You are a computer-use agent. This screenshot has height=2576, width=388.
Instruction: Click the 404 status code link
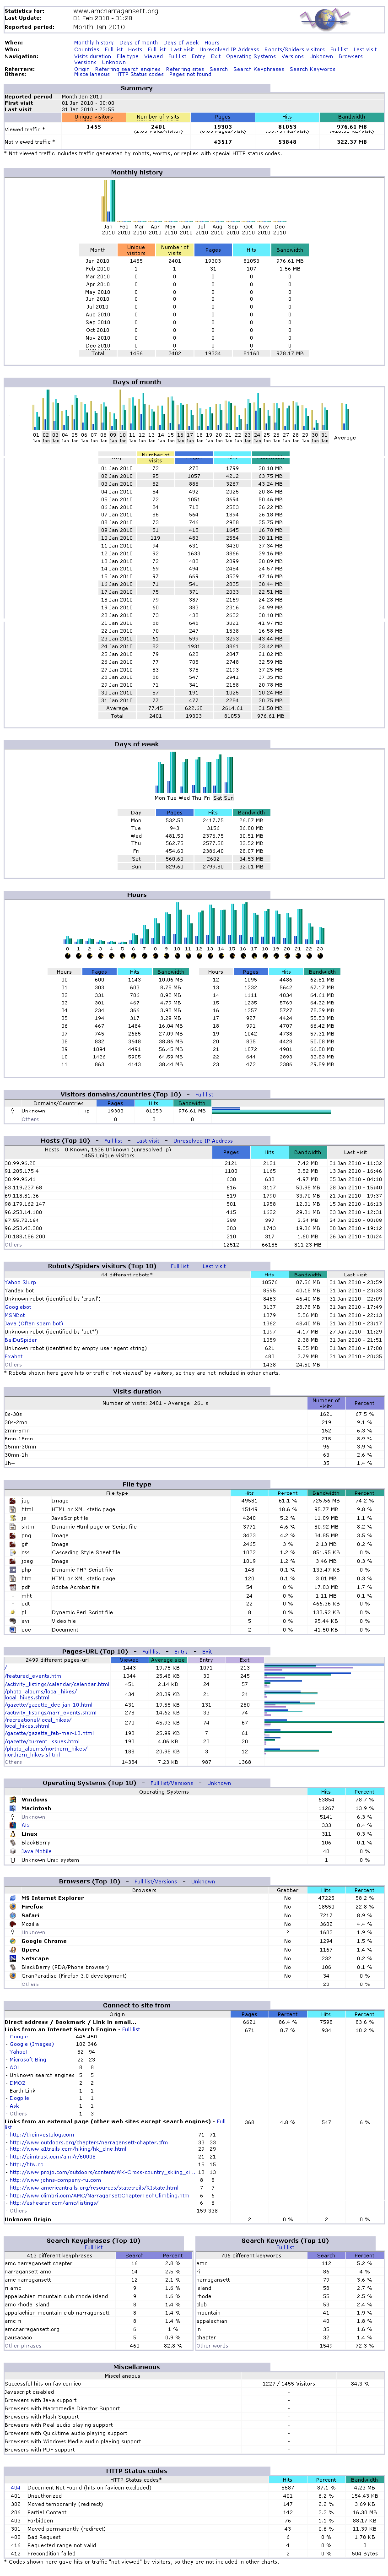[15, 2487]
